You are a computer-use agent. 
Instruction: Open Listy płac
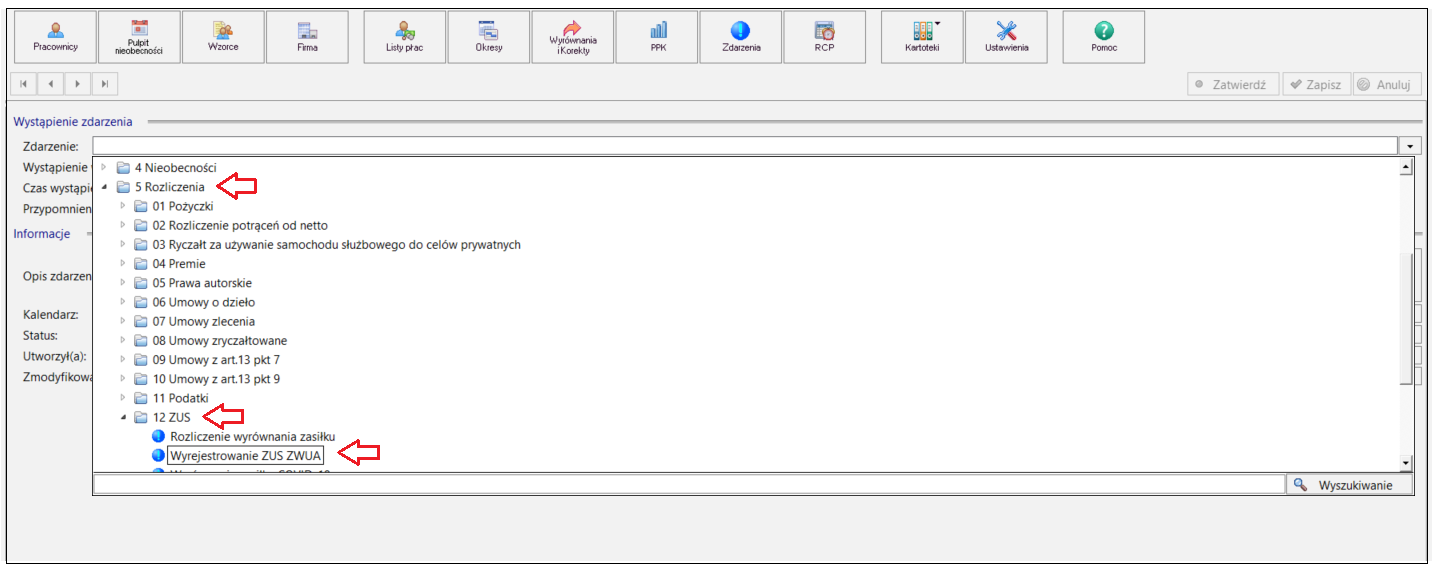[405, 37]
